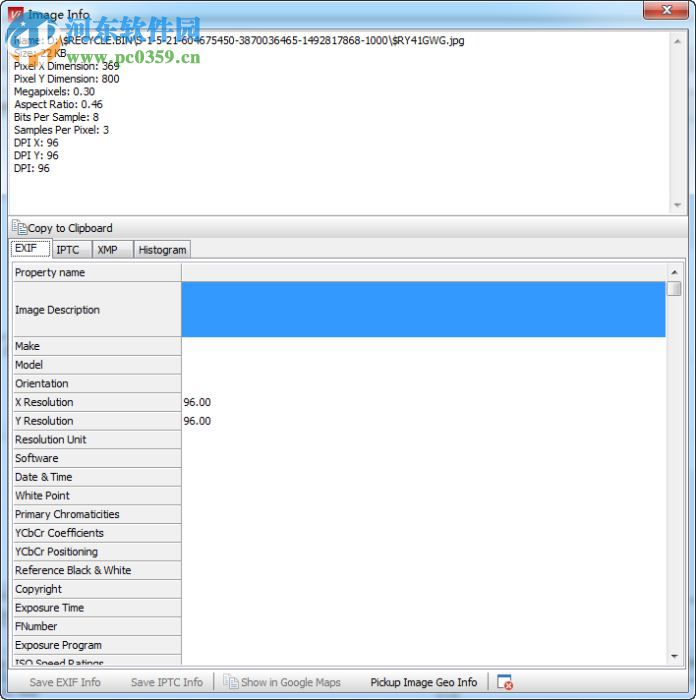The height and width of the screenshot is (700, 696).
Task: Select the White Point property row
Action: [97, 496]
